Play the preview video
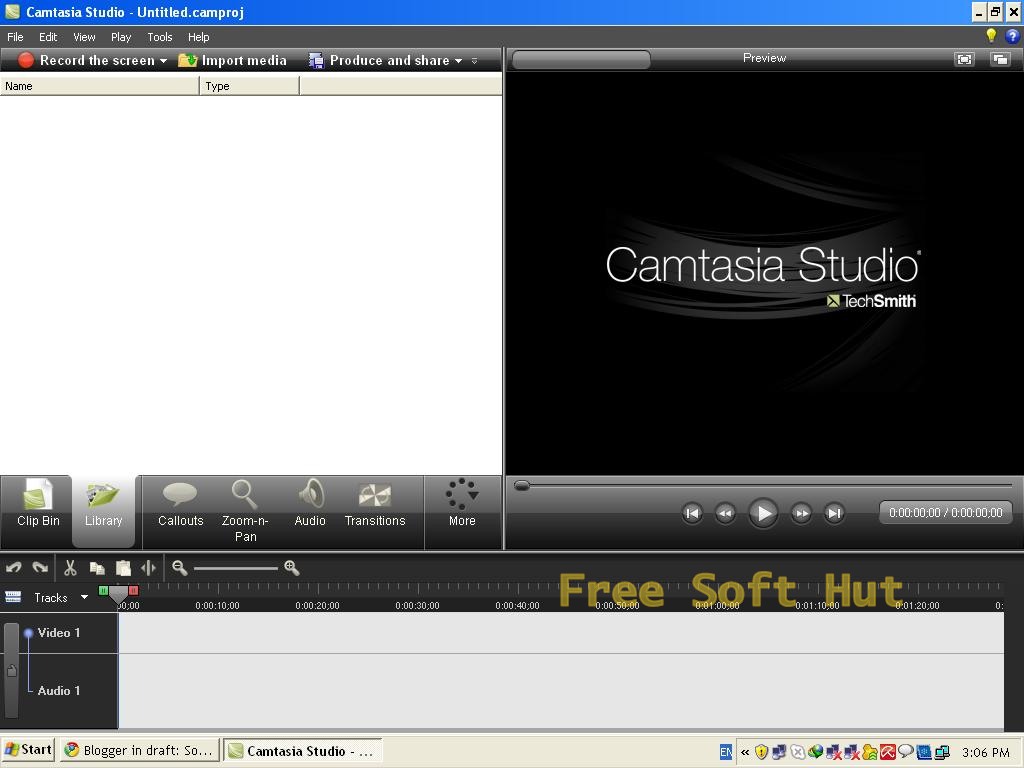 click(x=763, y=513)
